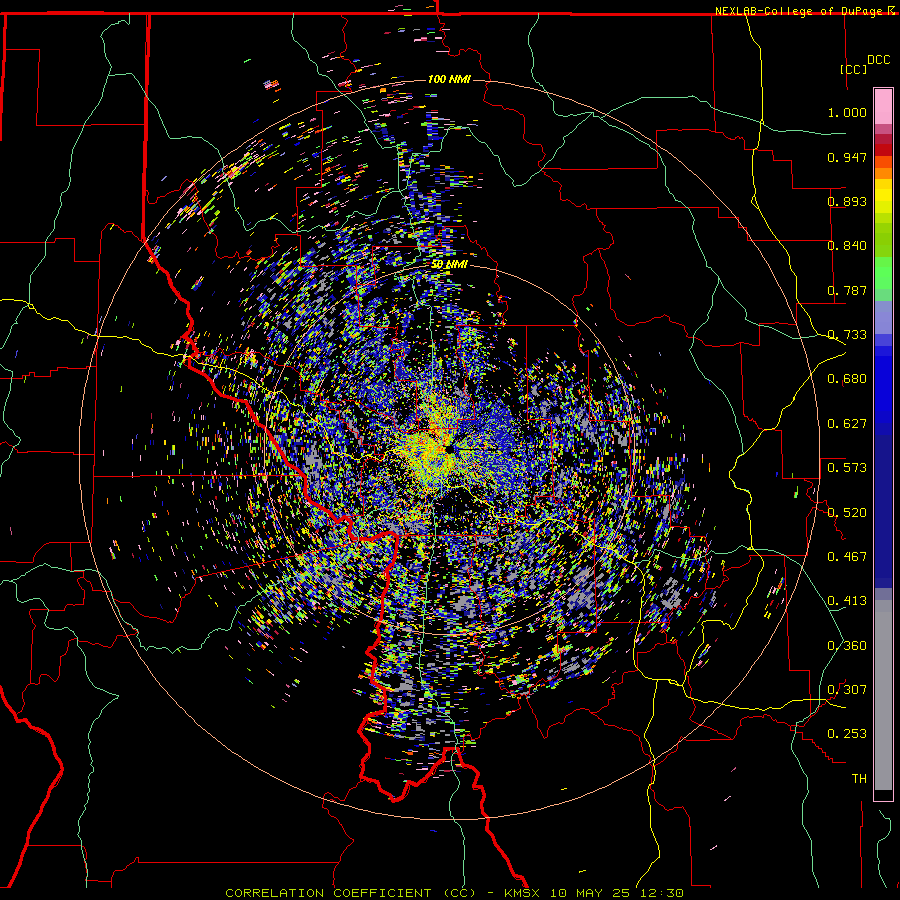Pick the orange segment of the color bar
This screenshot has height=900, width=900.
pyautogui.click(x=883, y=173)
